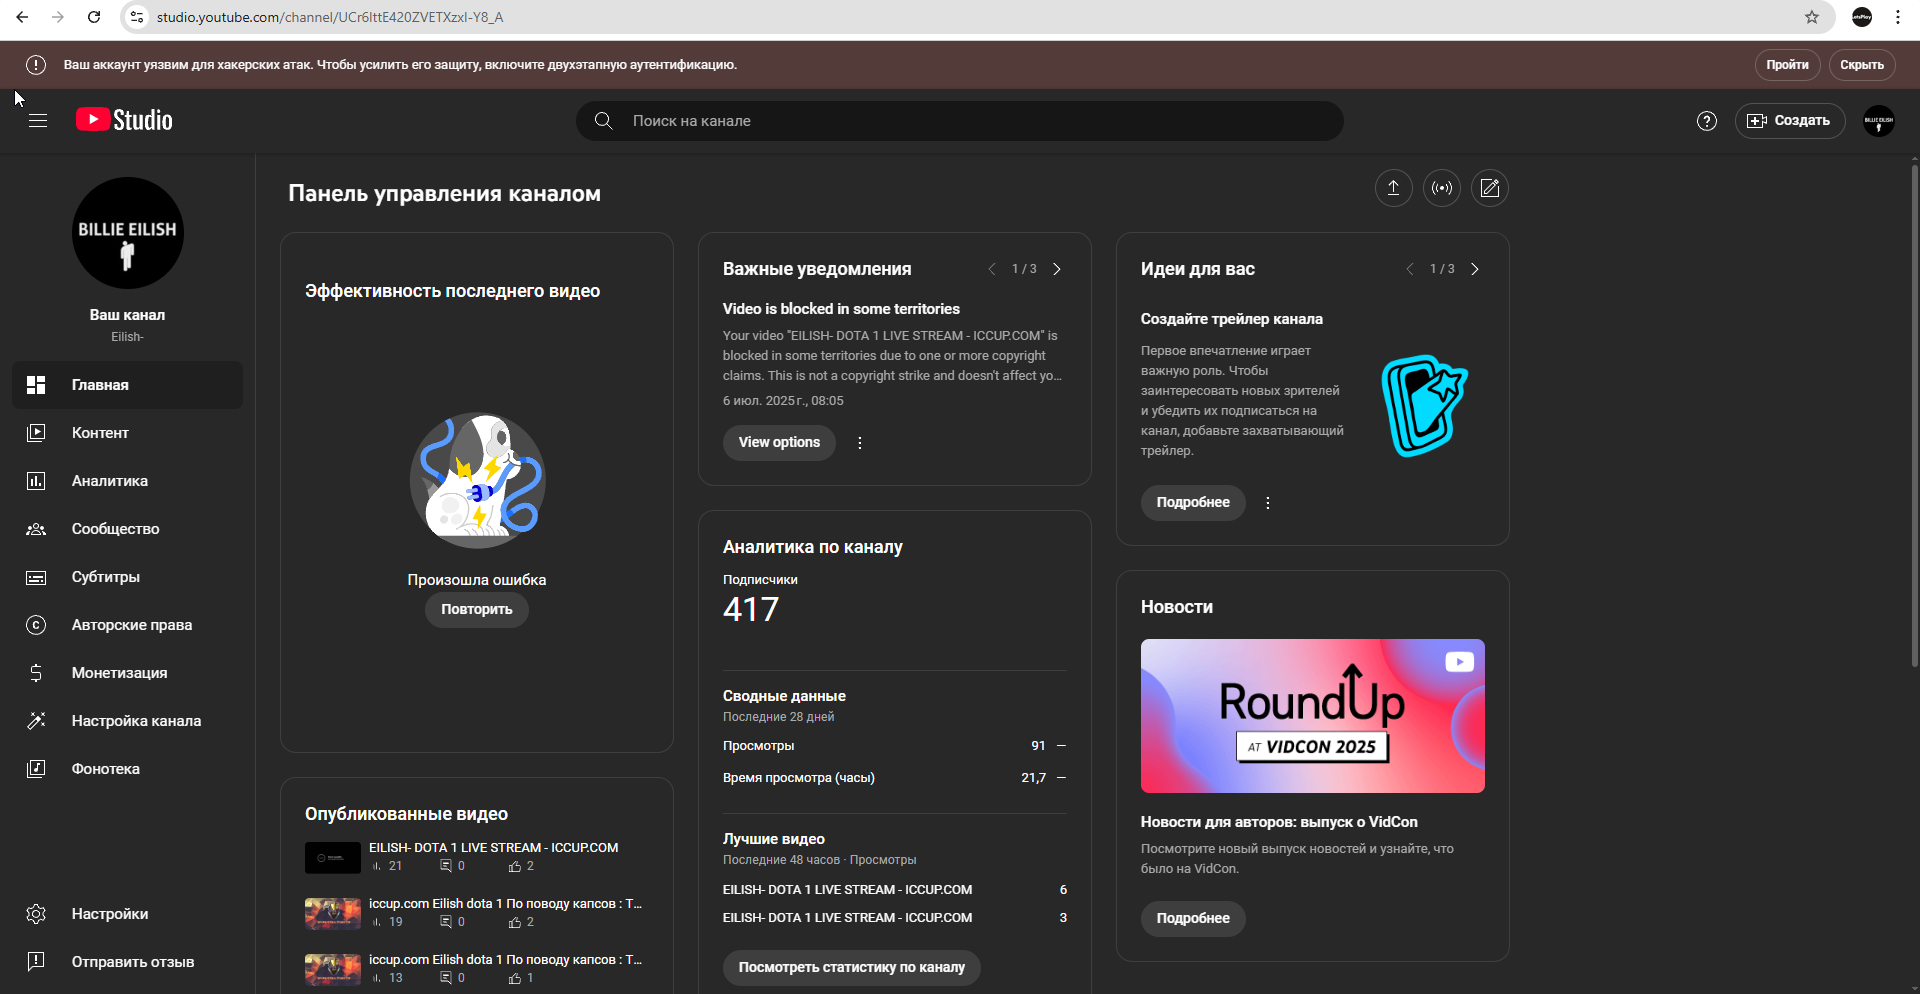Viewport: 1920px width, 994px height.
Task: Open Сообщество in the sidebar
Action: coord(127,529)
